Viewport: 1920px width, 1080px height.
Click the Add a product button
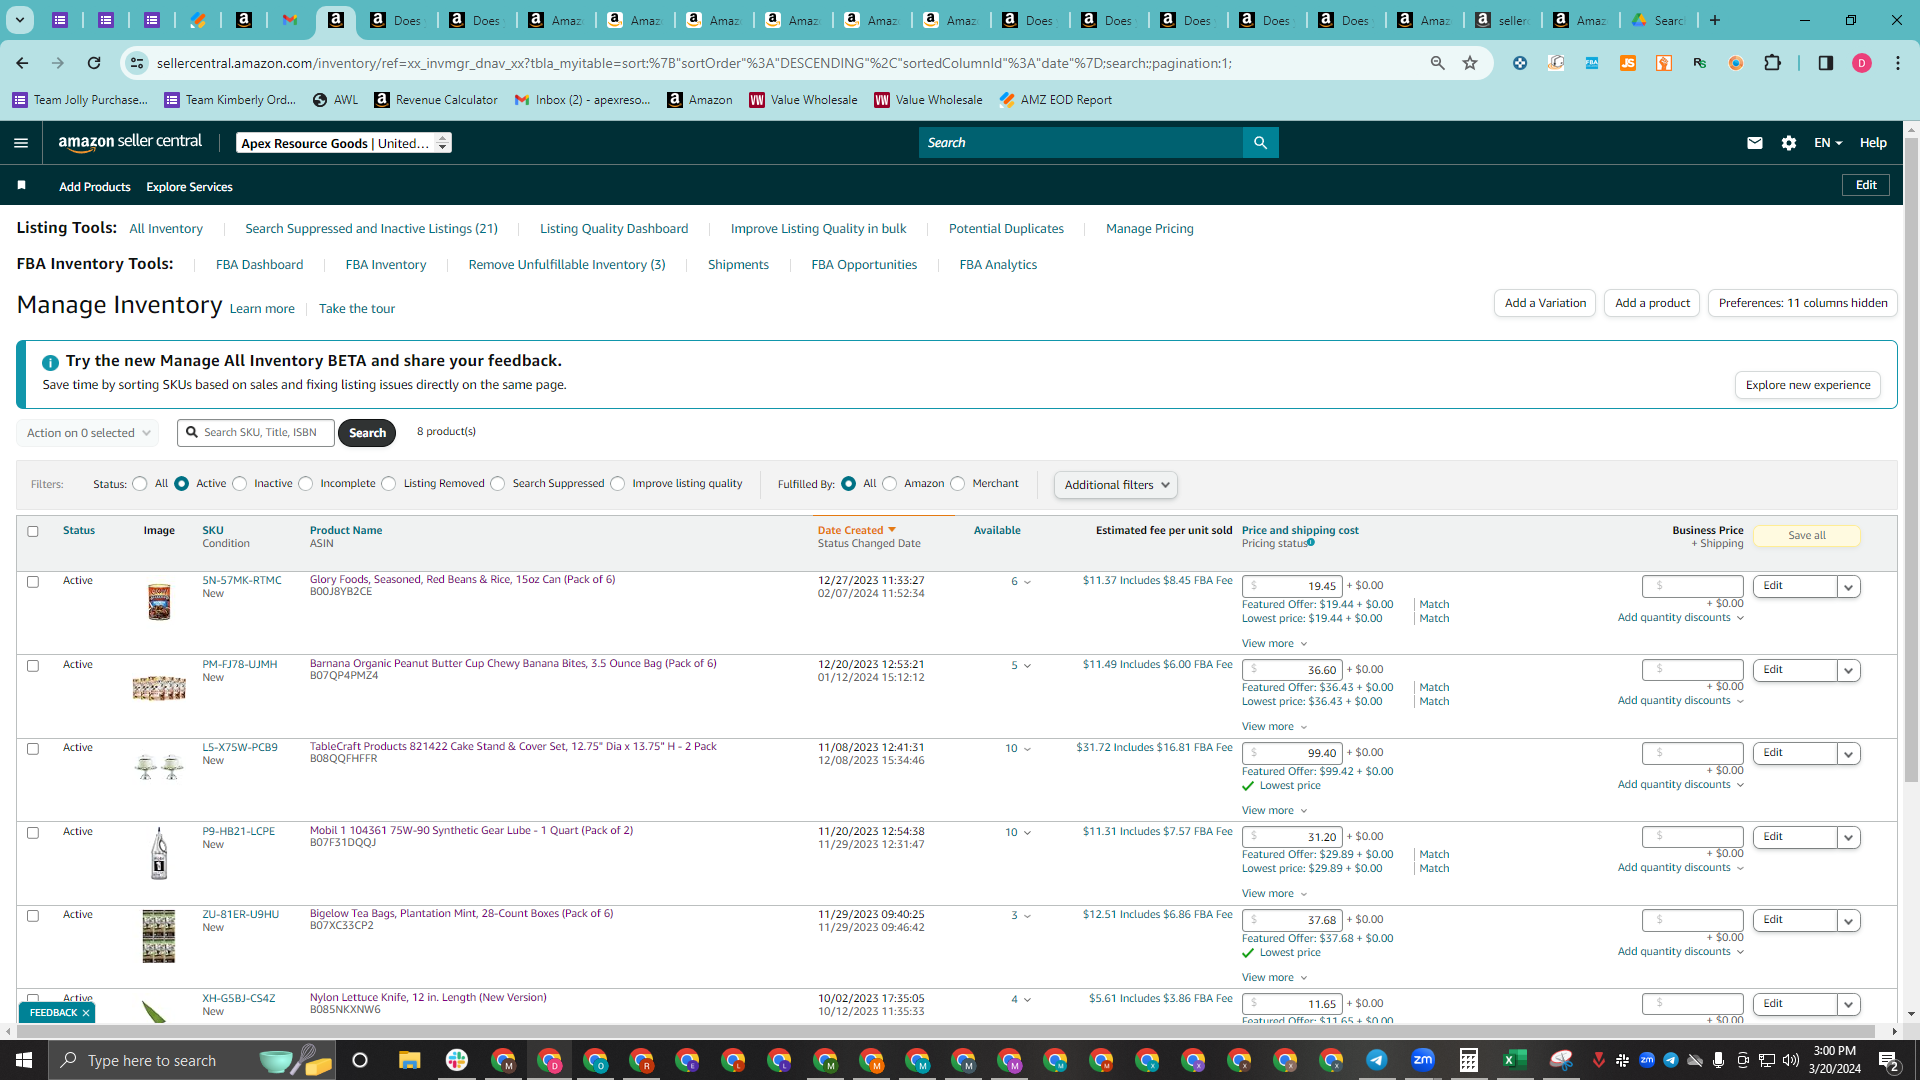coord(1652,303)
